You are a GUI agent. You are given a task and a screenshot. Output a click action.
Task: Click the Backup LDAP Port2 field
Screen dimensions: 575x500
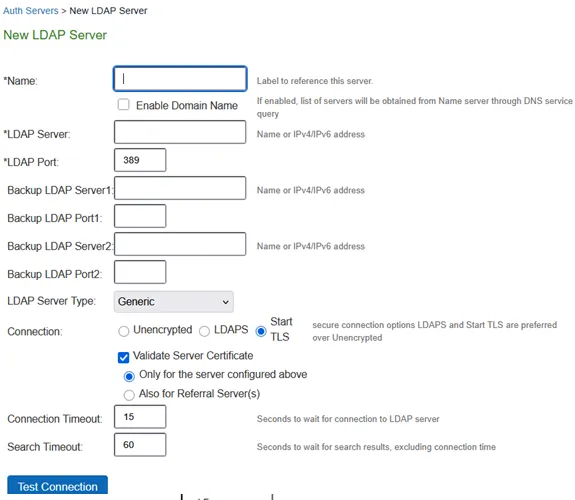[140, 272]
